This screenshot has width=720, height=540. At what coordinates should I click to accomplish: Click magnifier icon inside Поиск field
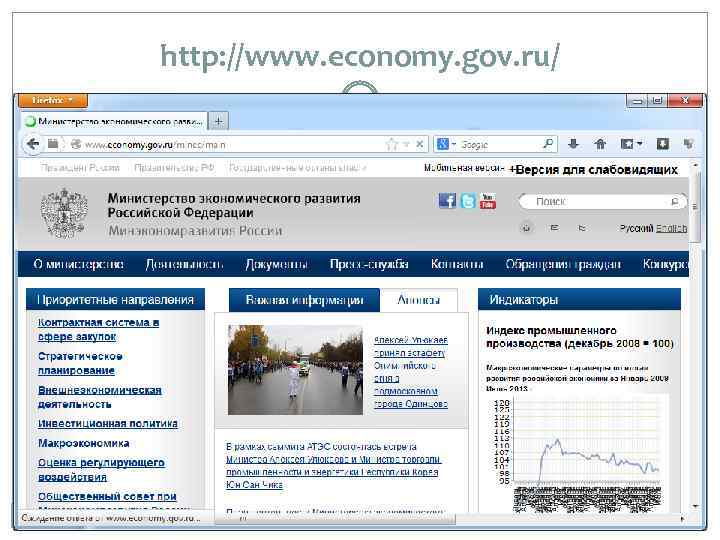(x=675, y=202)
